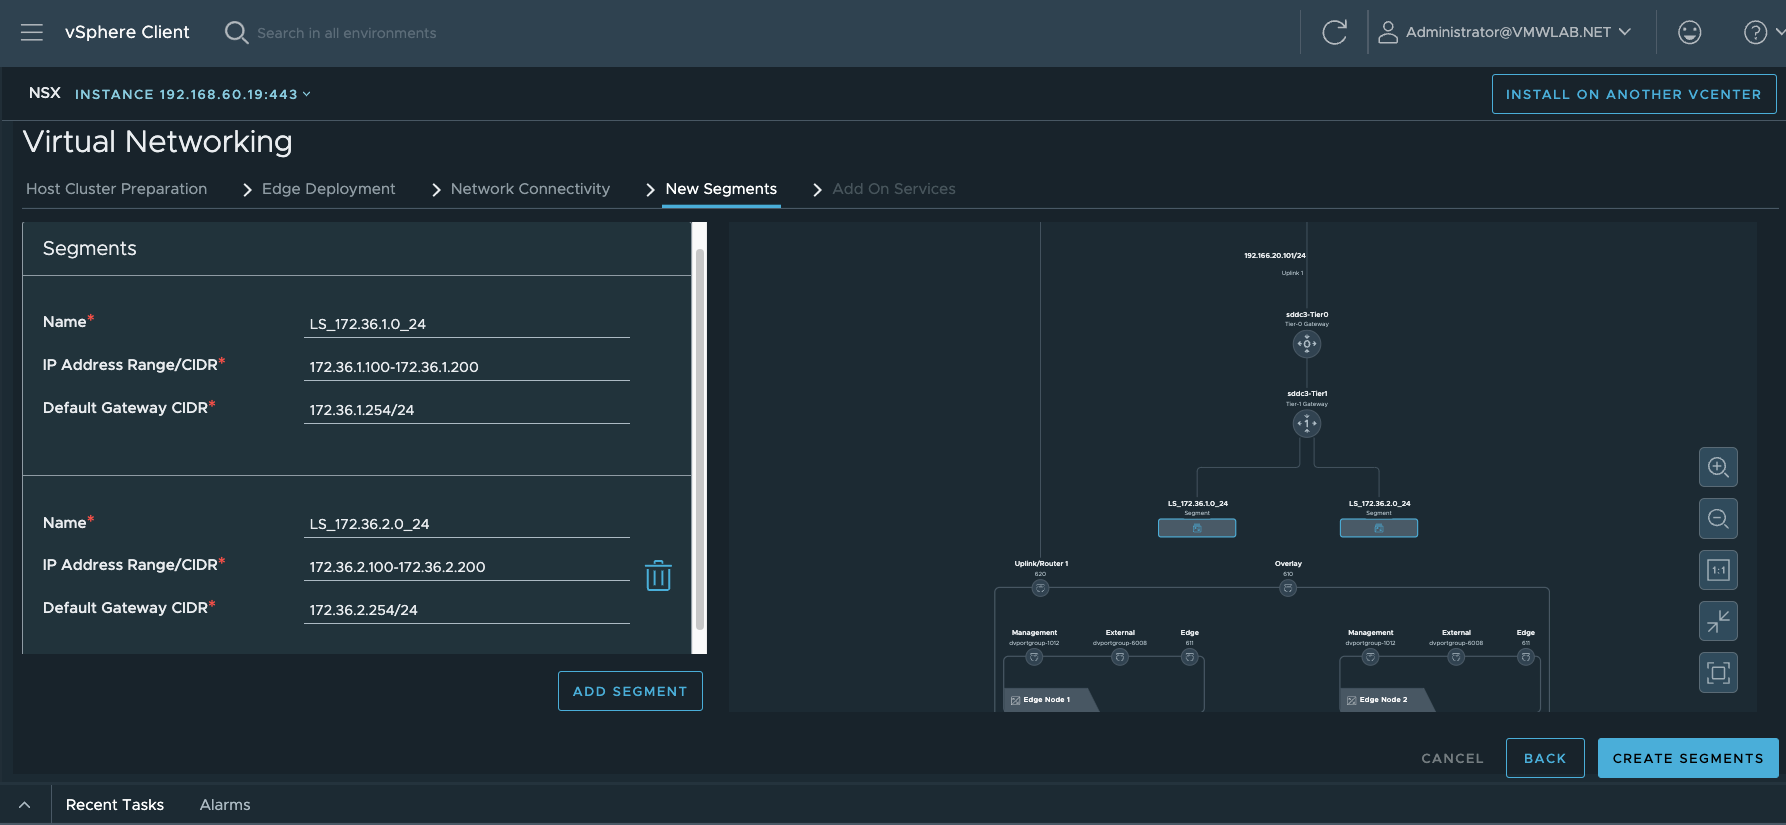The height and width of the screenshot is (825, 1786).
Task: Go to Add On Services step
Action: click(894, 189)
